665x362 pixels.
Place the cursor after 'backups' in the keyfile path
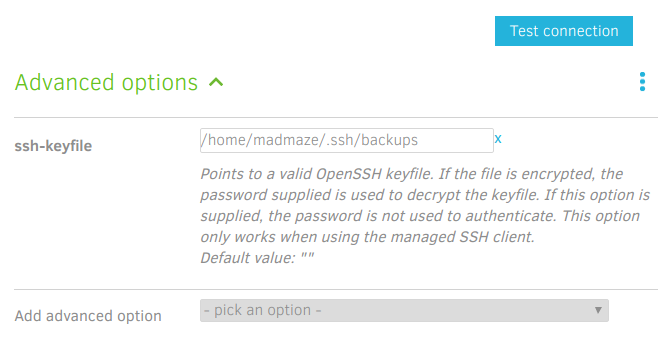[x=419, y=140]
